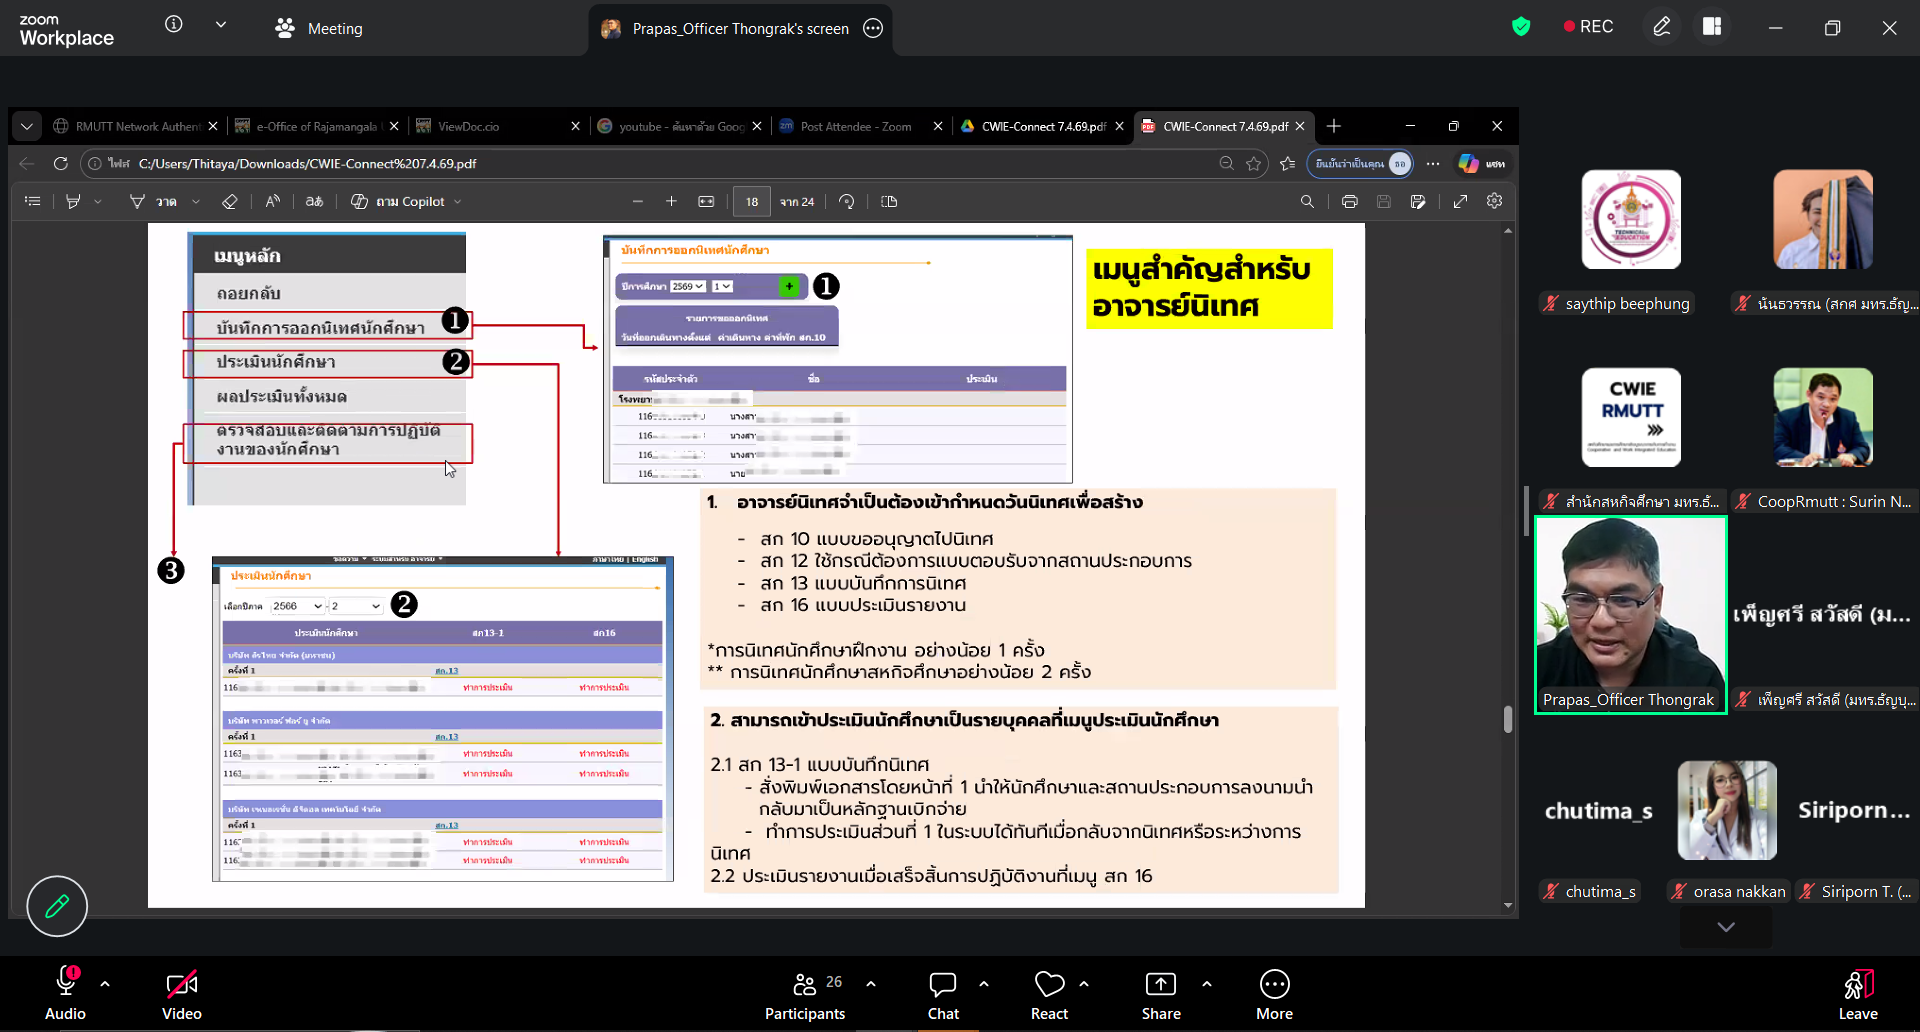
Task: Select Prapas_Officer Thongrak video thumbnail
Action: (1630, 615)
